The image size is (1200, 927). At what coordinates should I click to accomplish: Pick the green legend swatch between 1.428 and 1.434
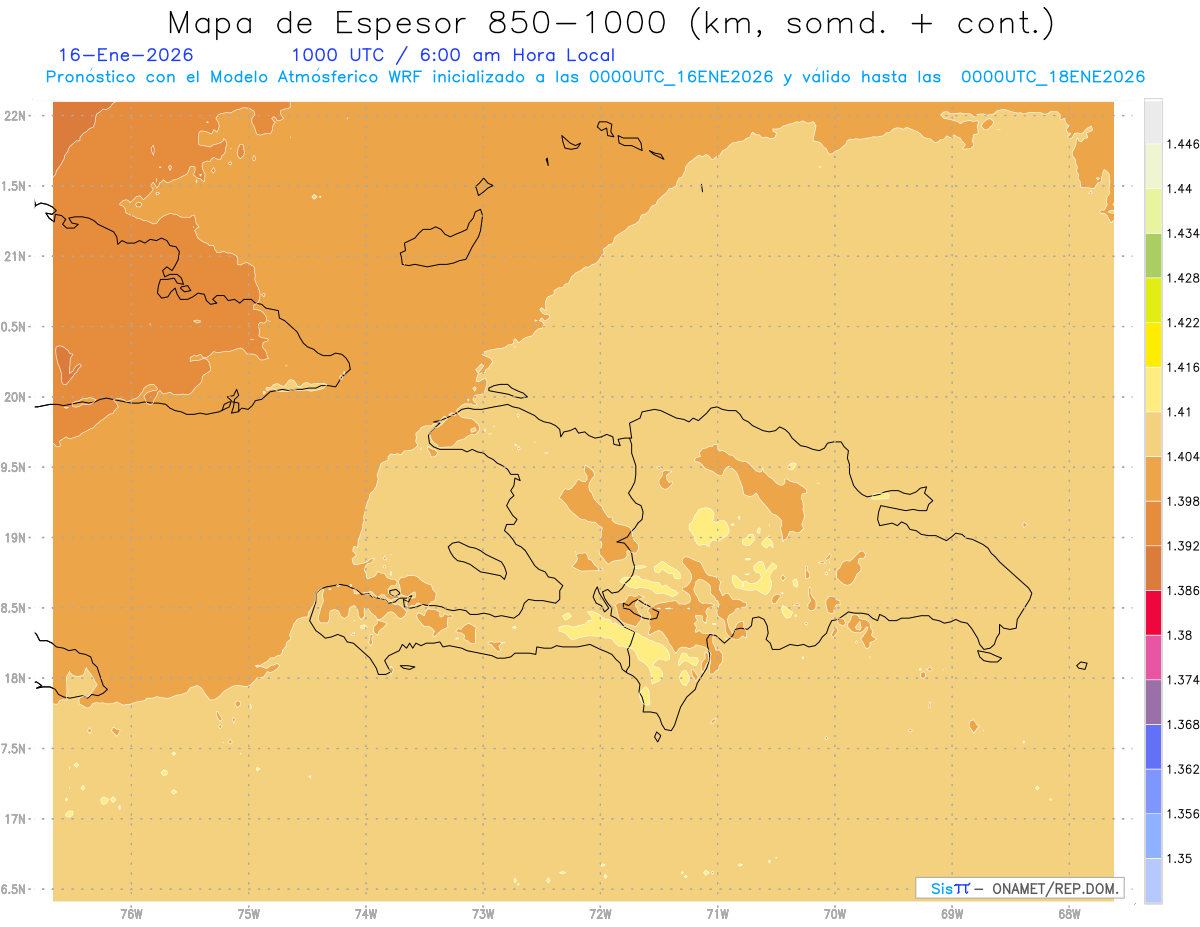[x=1153, y=255]
